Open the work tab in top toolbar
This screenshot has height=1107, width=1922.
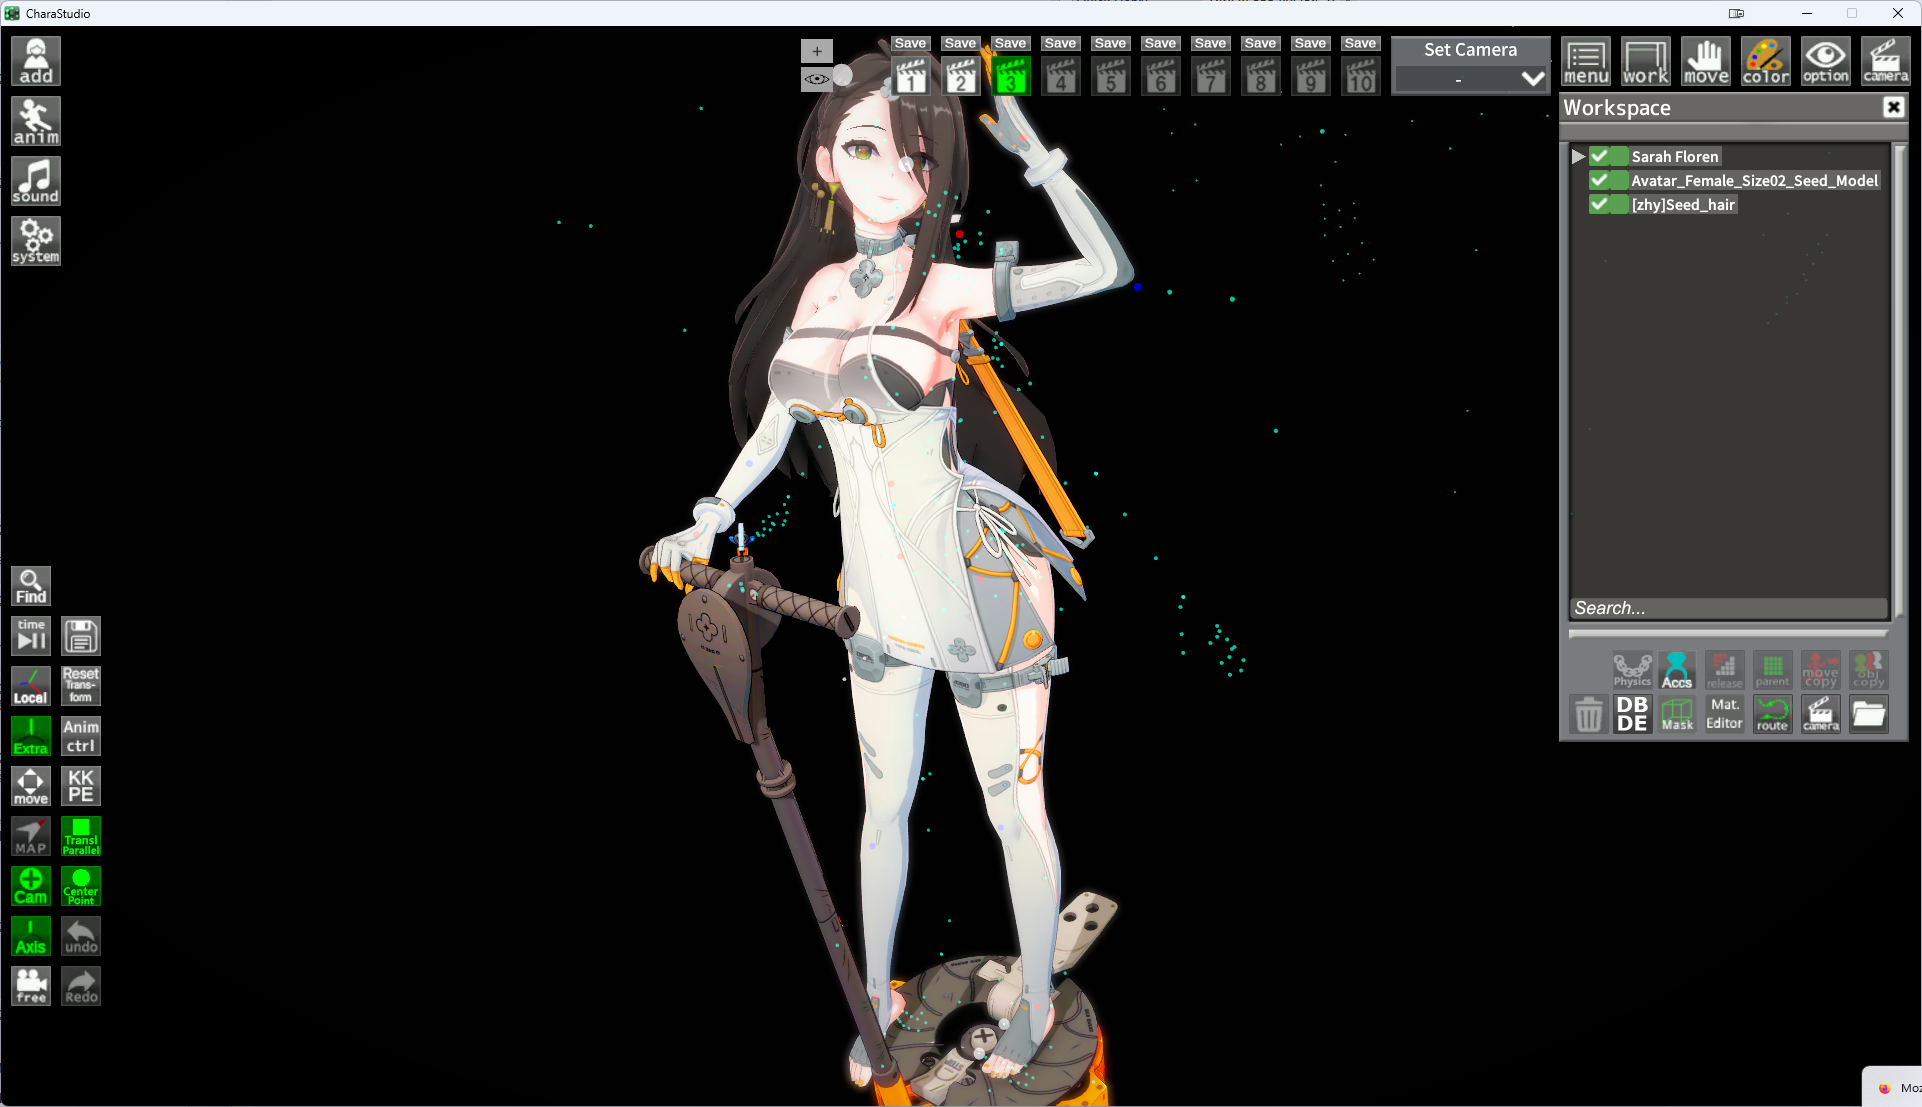[x=1646, y=62]
